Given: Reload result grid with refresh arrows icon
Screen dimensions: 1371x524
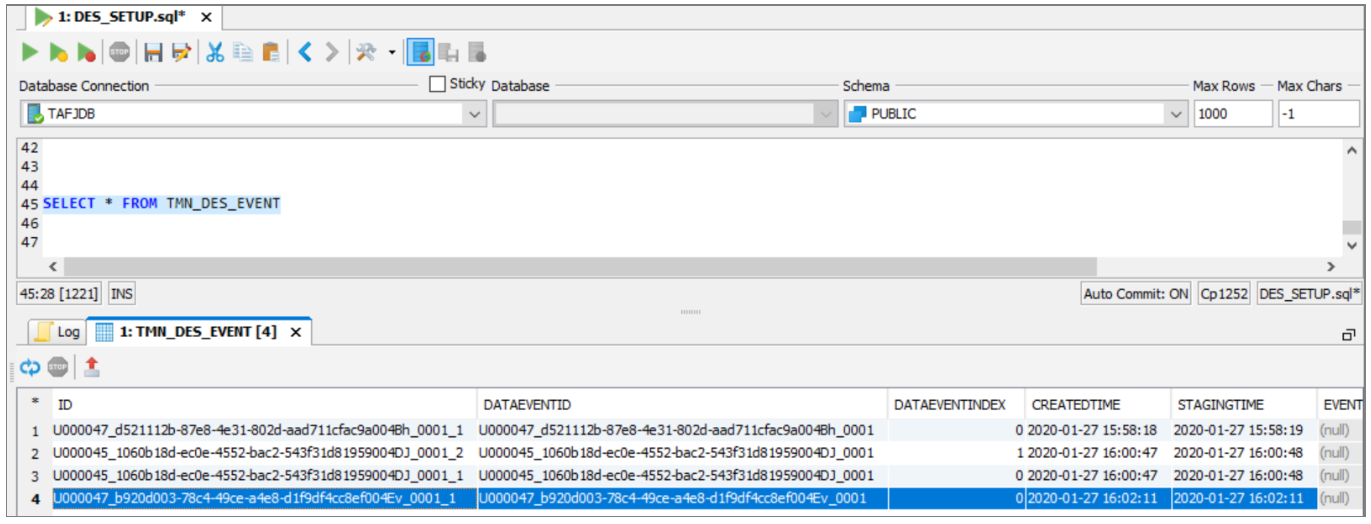Looking at the screenshot, I should tap(30, 367).
